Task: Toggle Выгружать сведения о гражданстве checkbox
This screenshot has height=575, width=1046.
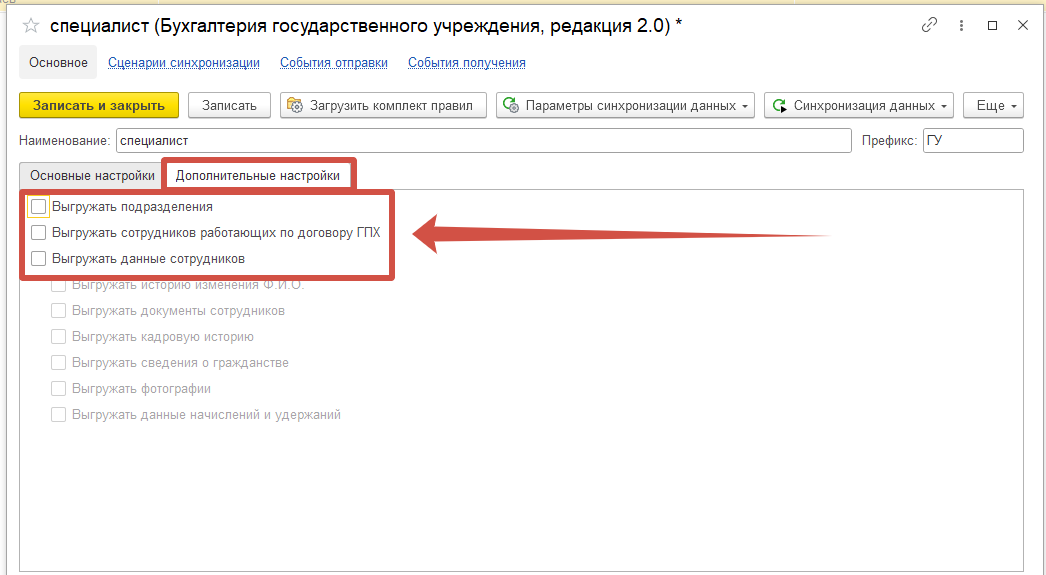Action: [x=59, y=363]
